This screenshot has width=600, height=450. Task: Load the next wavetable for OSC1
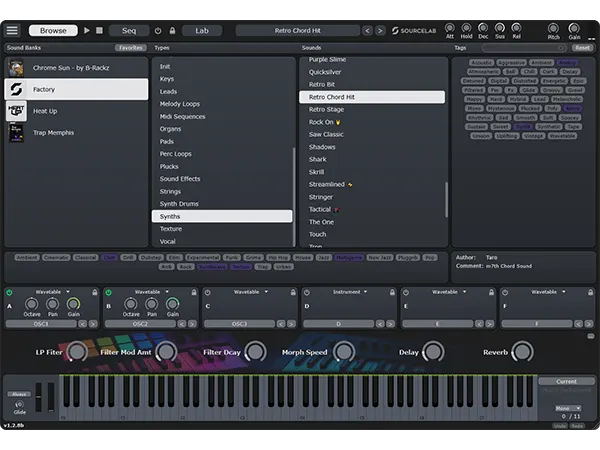[93, 324]
